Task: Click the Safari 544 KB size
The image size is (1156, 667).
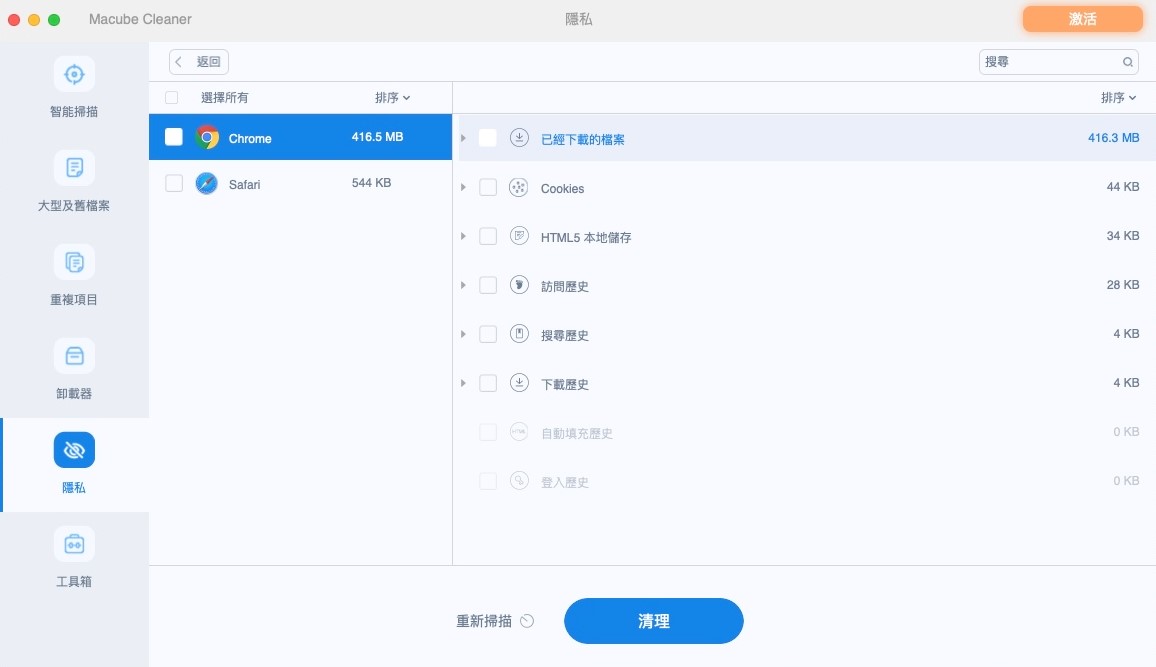Action: (372, 183)
